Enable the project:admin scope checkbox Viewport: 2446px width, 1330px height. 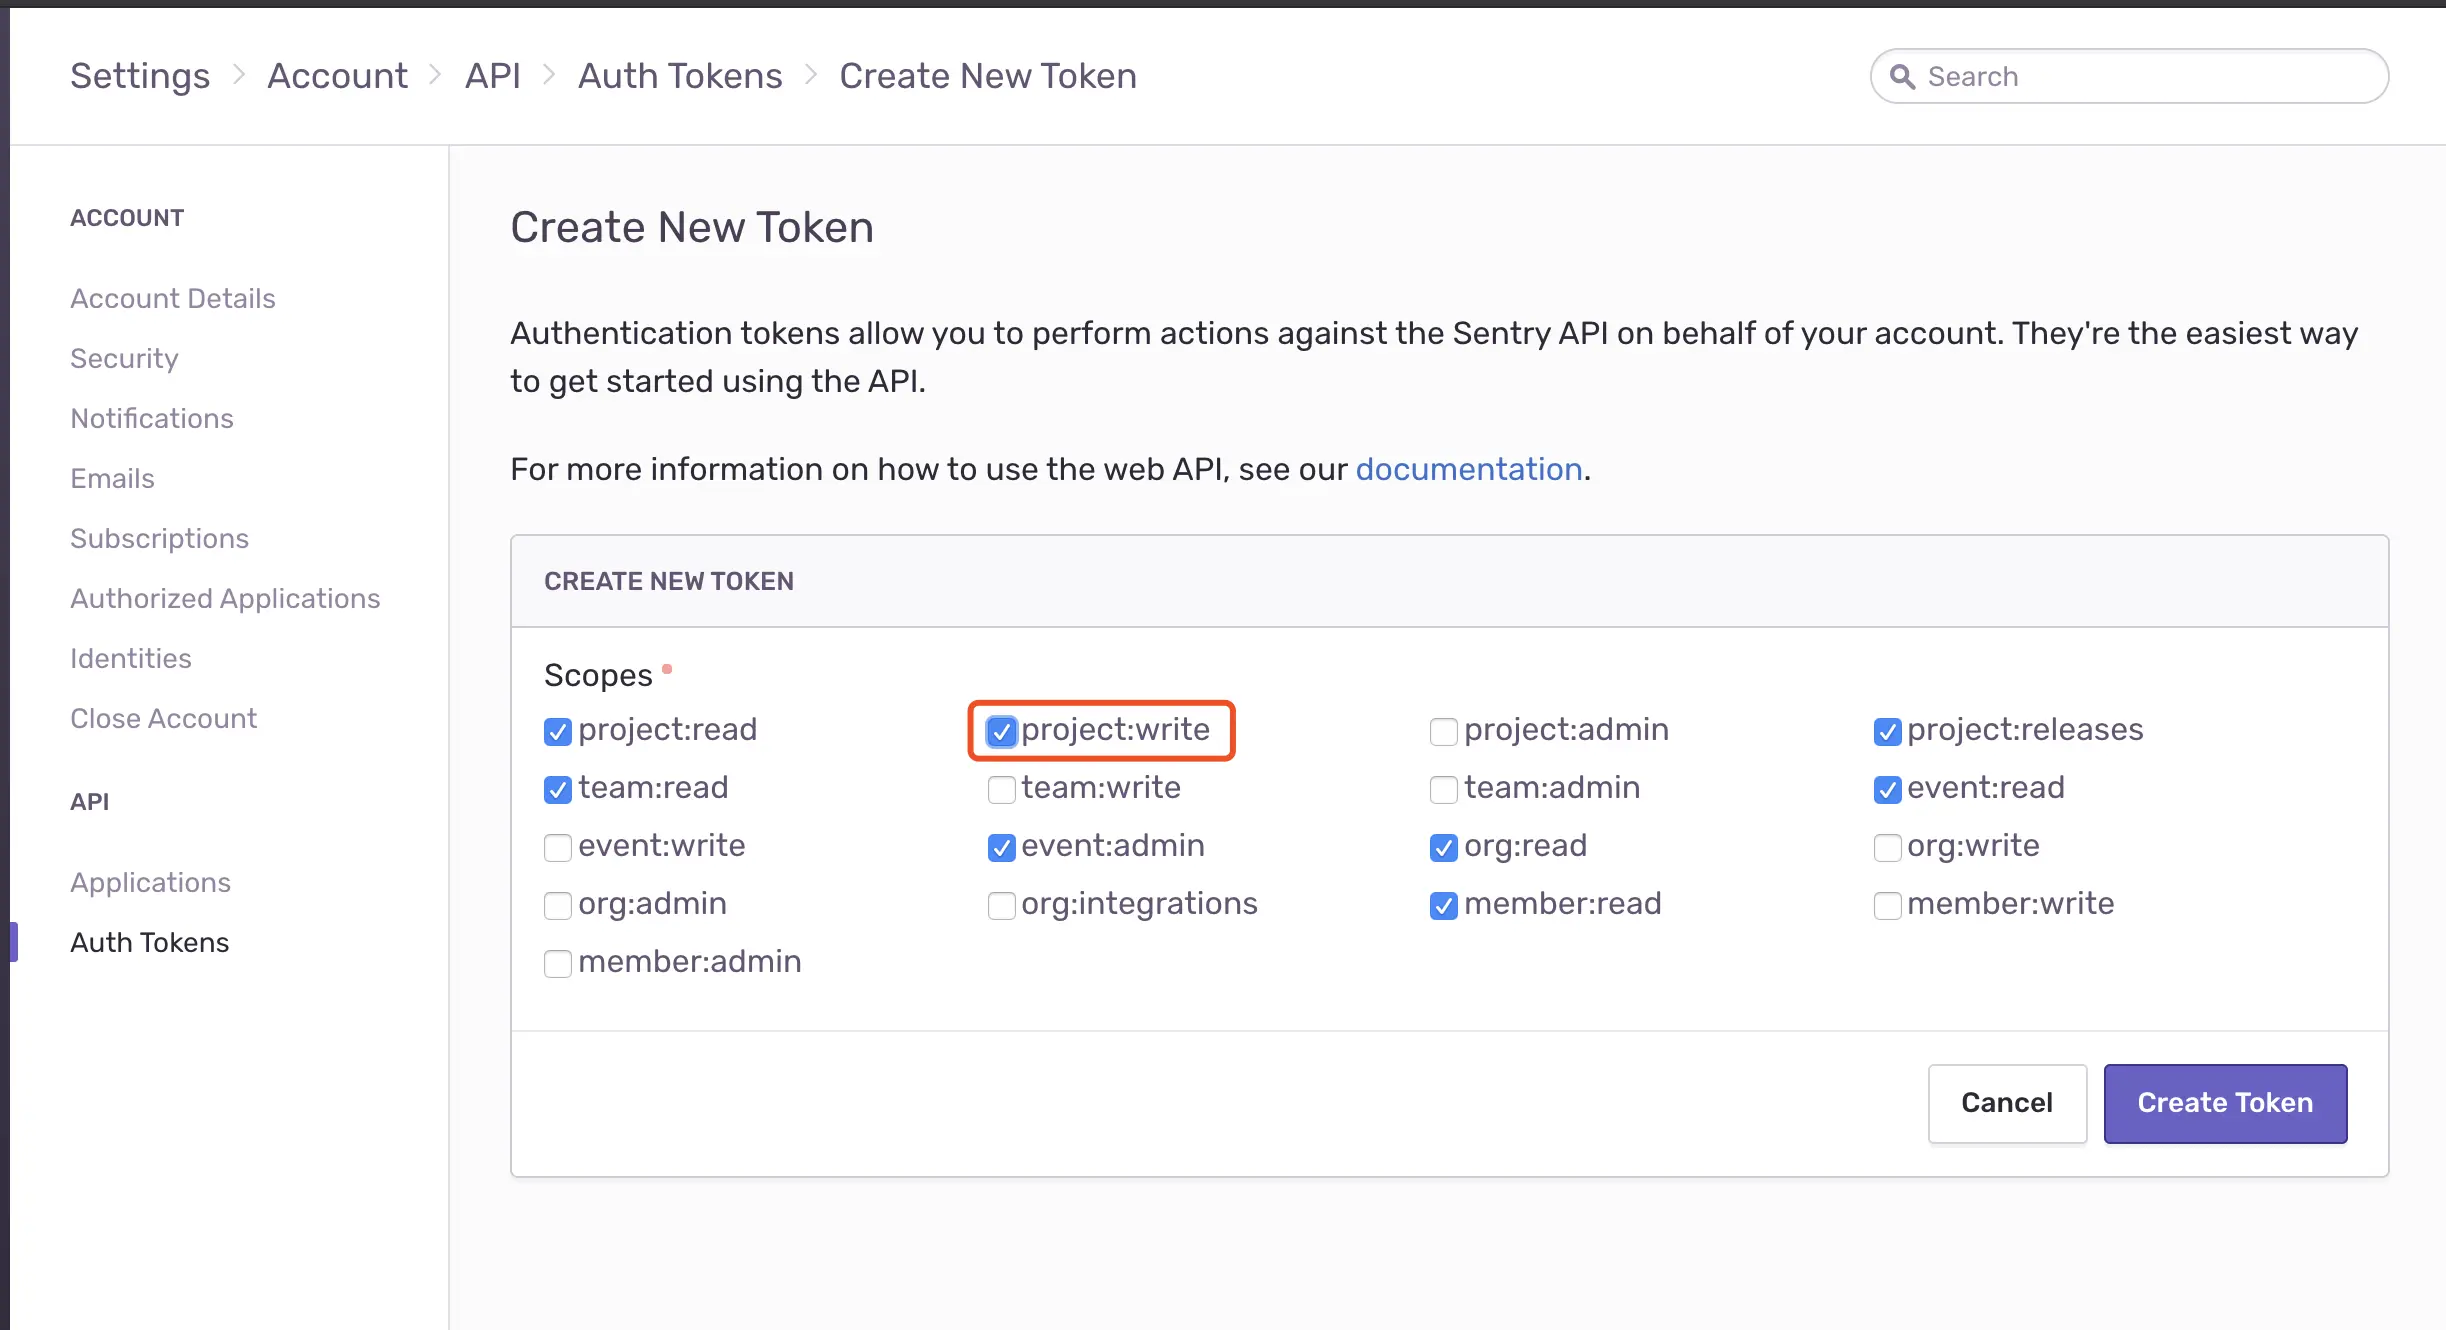tap(1443, 732)
